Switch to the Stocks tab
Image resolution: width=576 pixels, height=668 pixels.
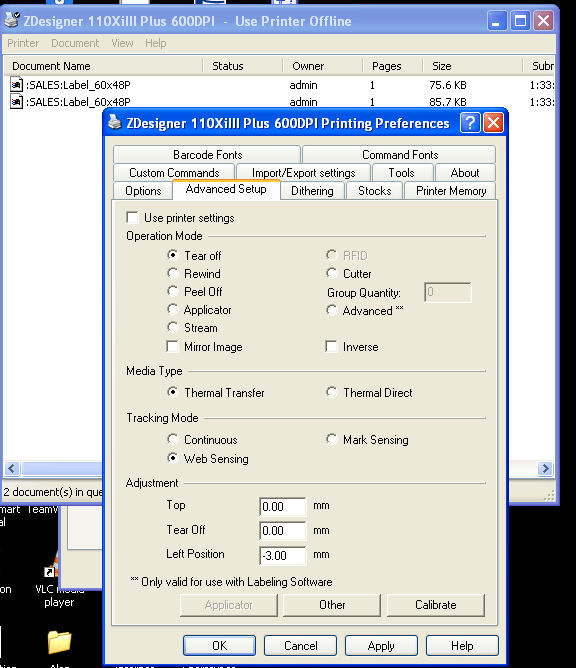click(374, 191)
